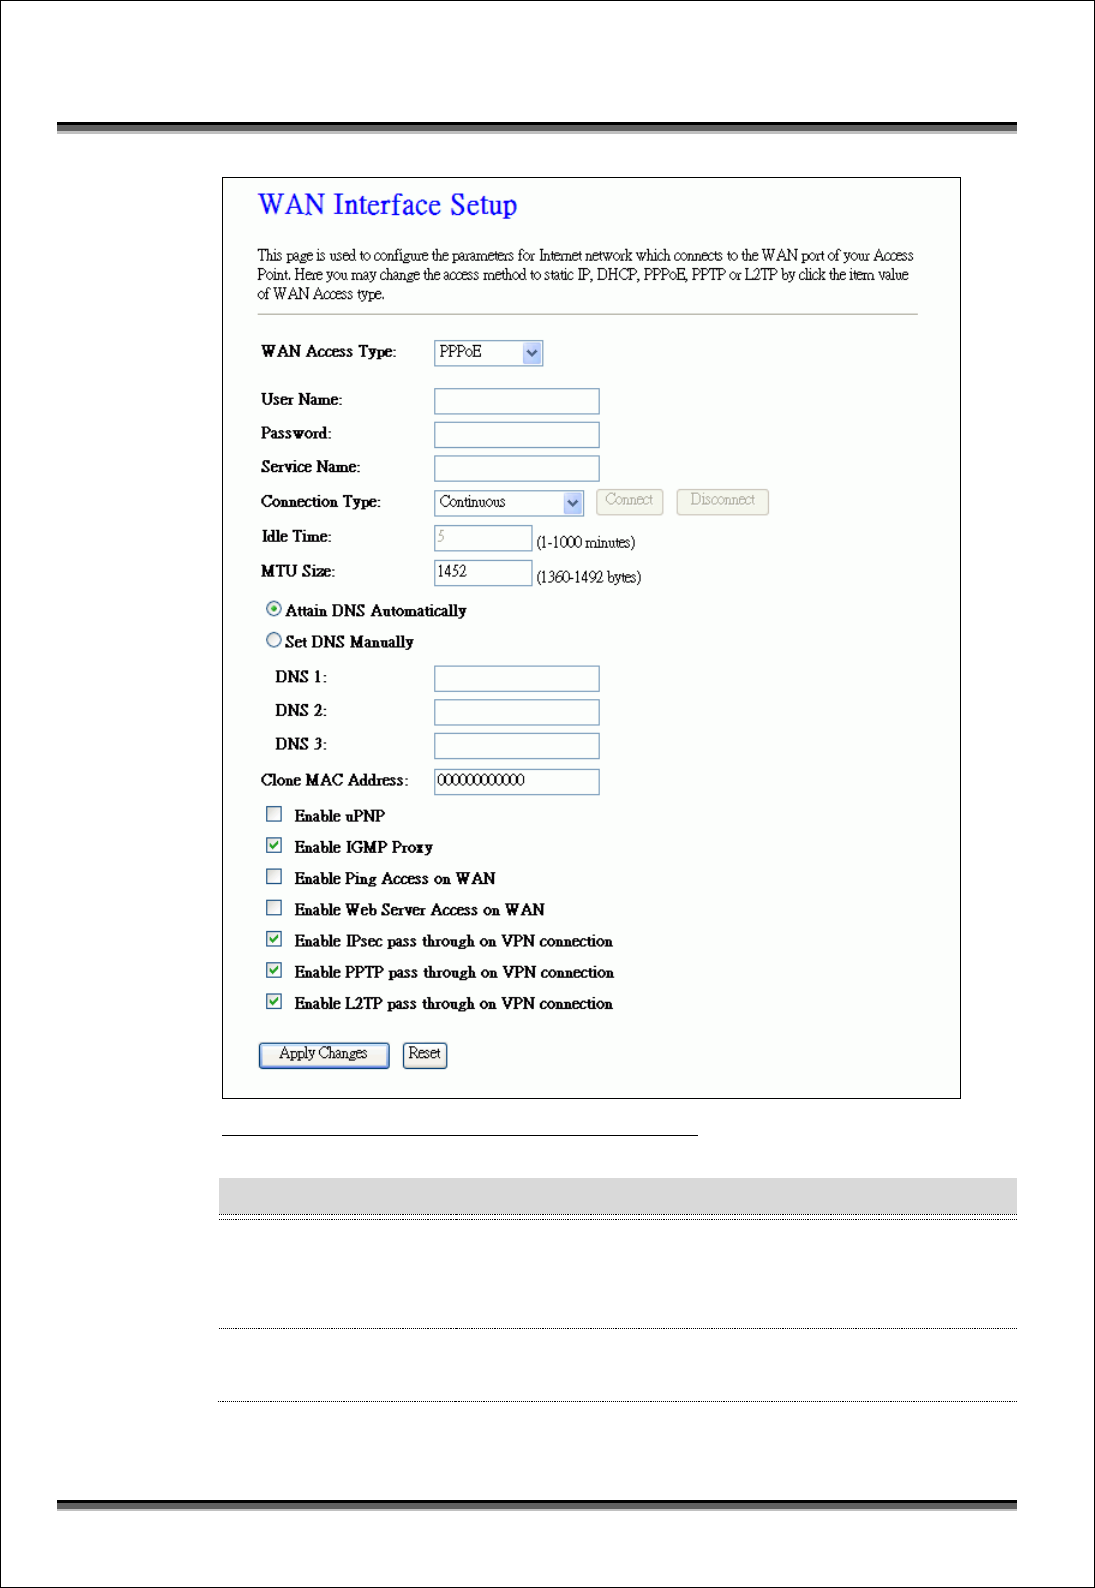Enable the uPNP checkbox

click(x=274, y=814)
